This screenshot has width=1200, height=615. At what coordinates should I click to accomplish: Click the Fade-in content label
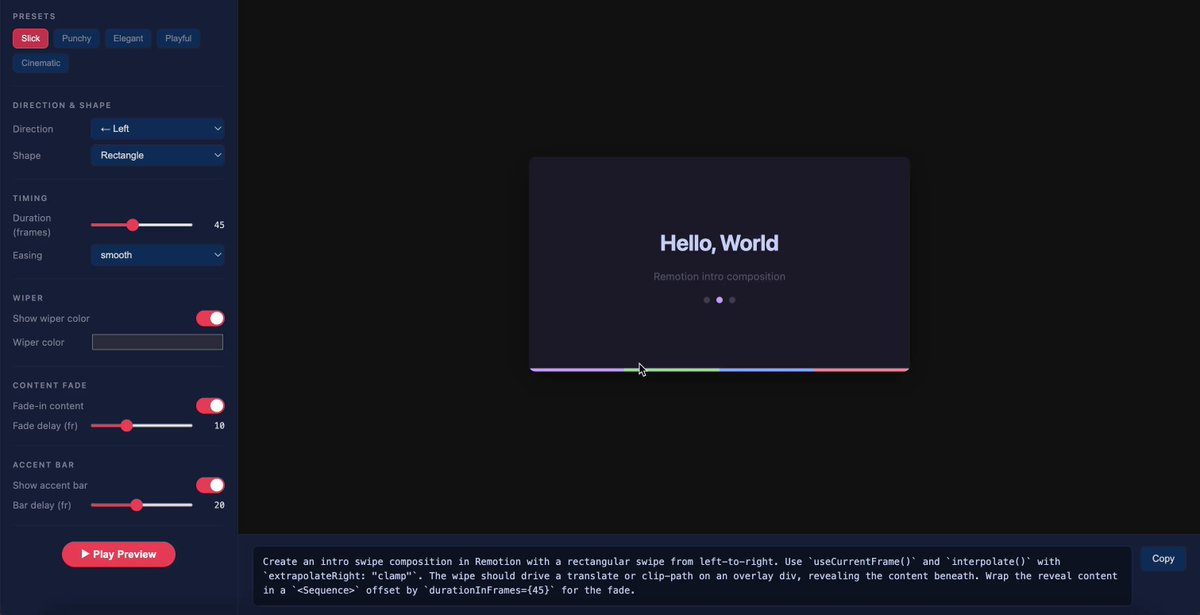coord(48,406)
